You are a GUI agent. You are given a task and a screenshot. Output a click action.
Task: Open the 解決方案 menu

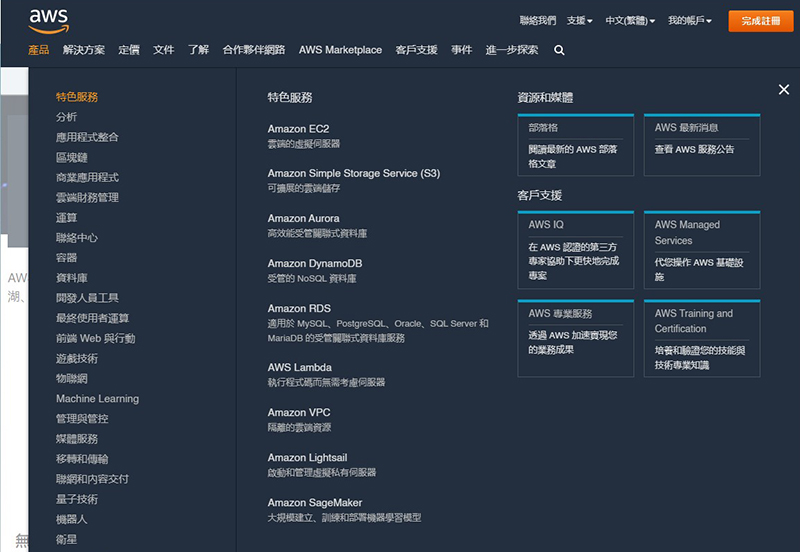coord(84,50)
